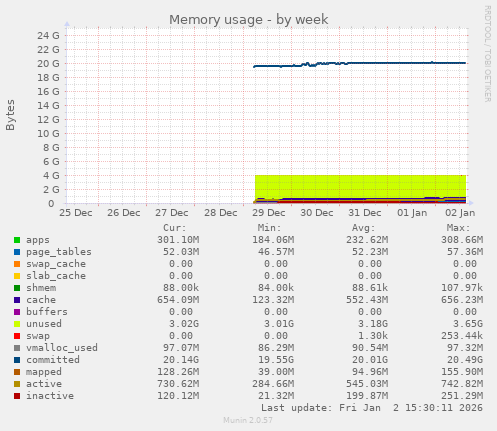Screen dimensions: 497x431
Task: Click the dark red inactive legend swatch
Action: pyautogui.click(x=17, y=396)
